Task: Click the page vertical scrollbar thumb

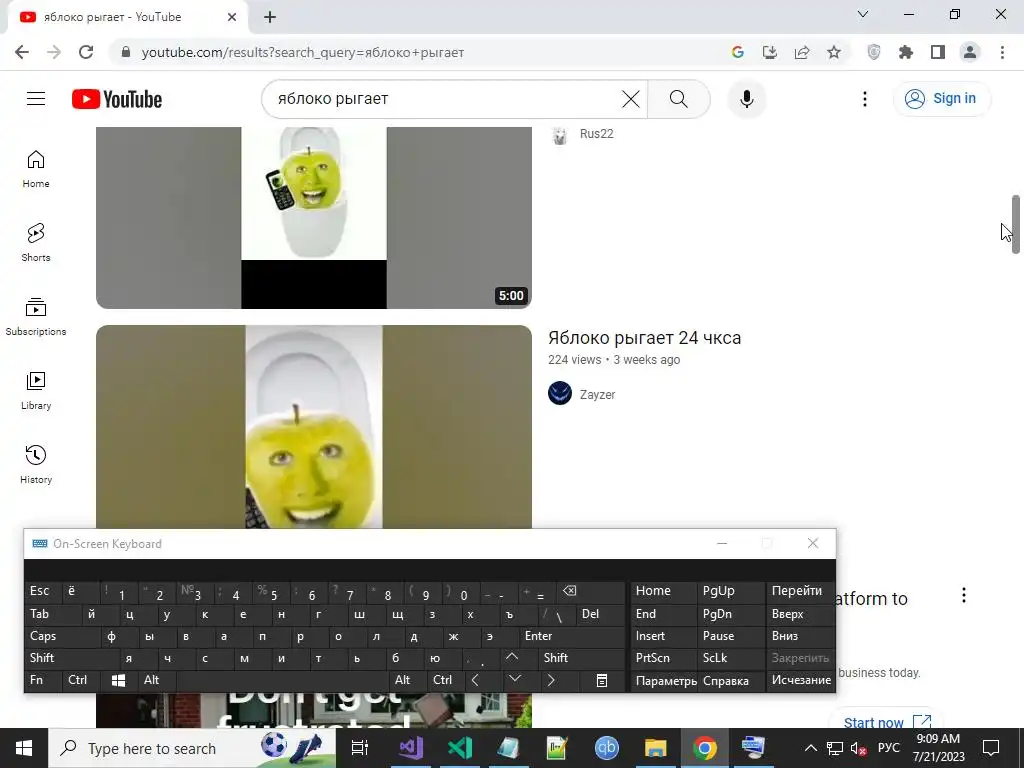Action: [1016, 224]
